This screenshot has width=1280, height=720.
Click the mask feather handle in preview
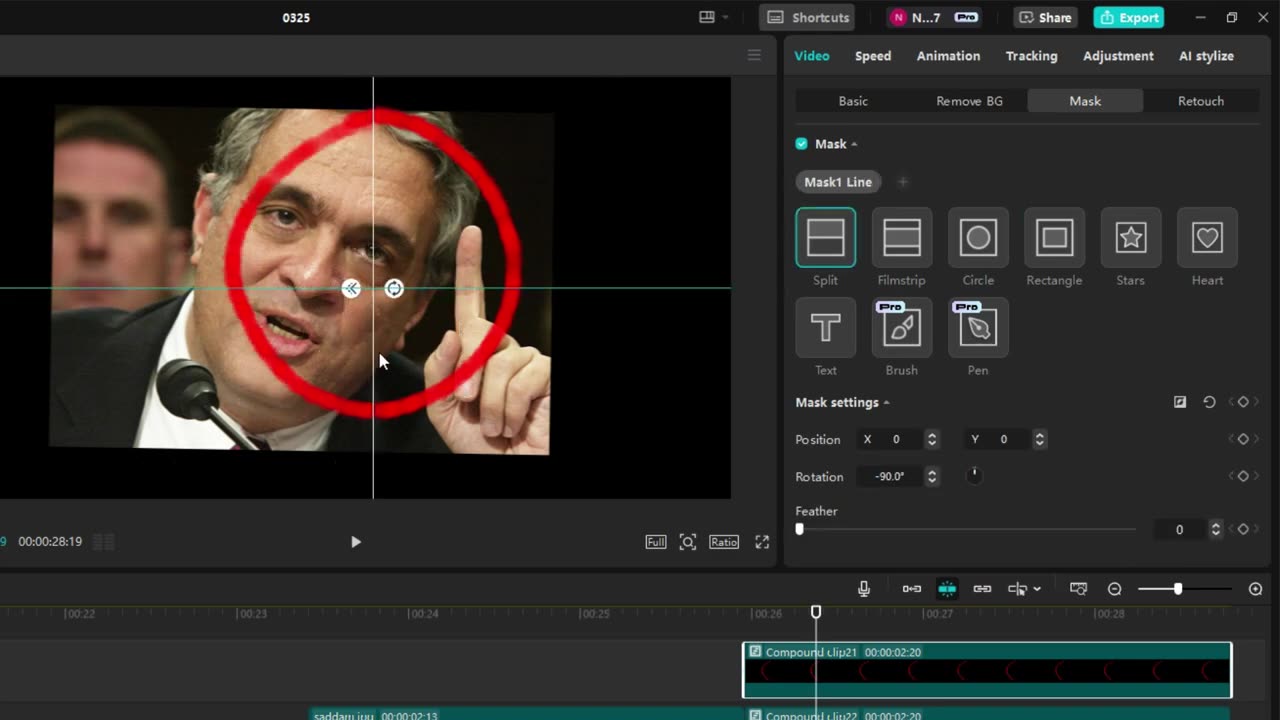tap(351, 289)
